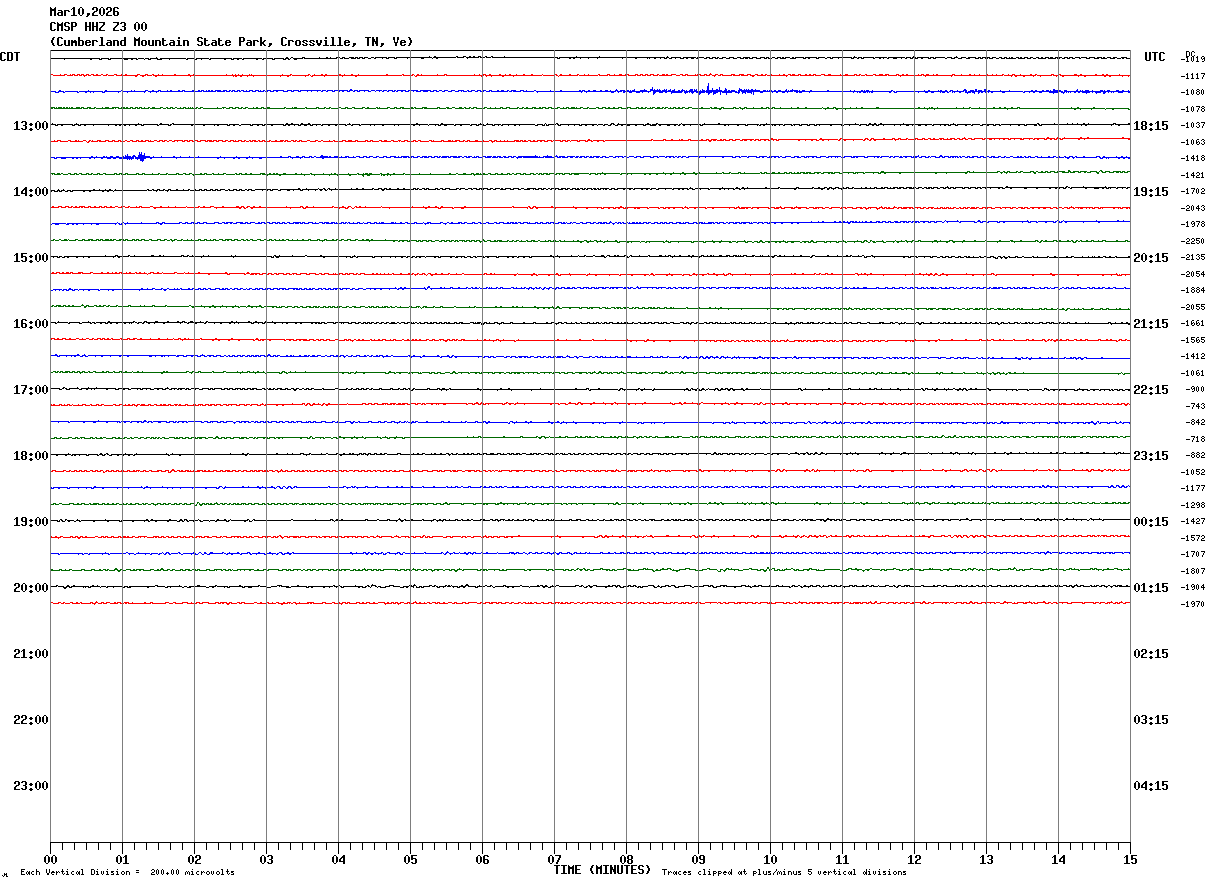This screenshot has width=1210, height=886.
Task: Select the 17:00 CDT hour label
Action: pyautogui.click(x=30, y=390)
